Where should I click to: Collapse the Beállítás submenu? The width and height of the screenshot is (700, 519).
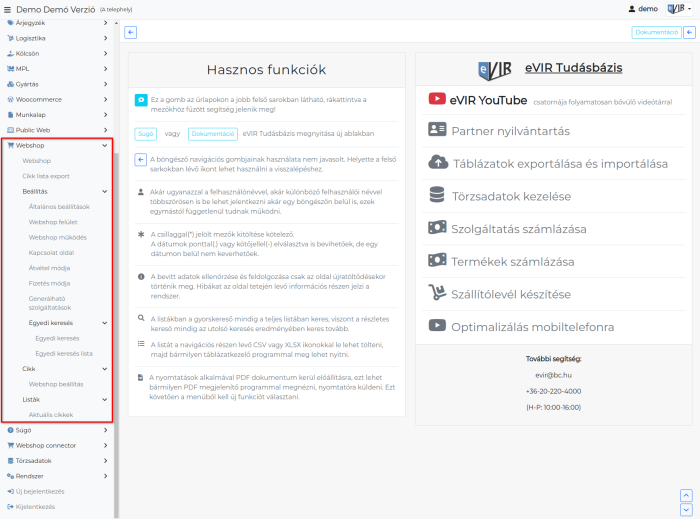(x=105, y=190)
